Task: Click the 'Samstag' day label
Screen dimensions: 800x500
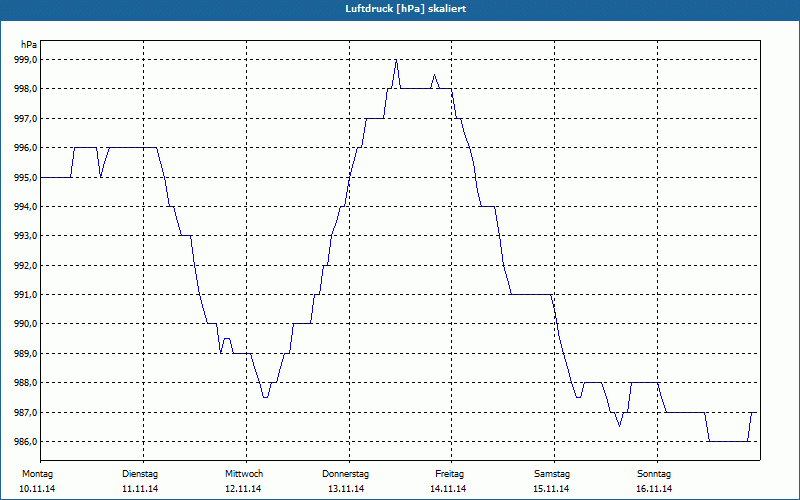Action: [x=552, y=474]
